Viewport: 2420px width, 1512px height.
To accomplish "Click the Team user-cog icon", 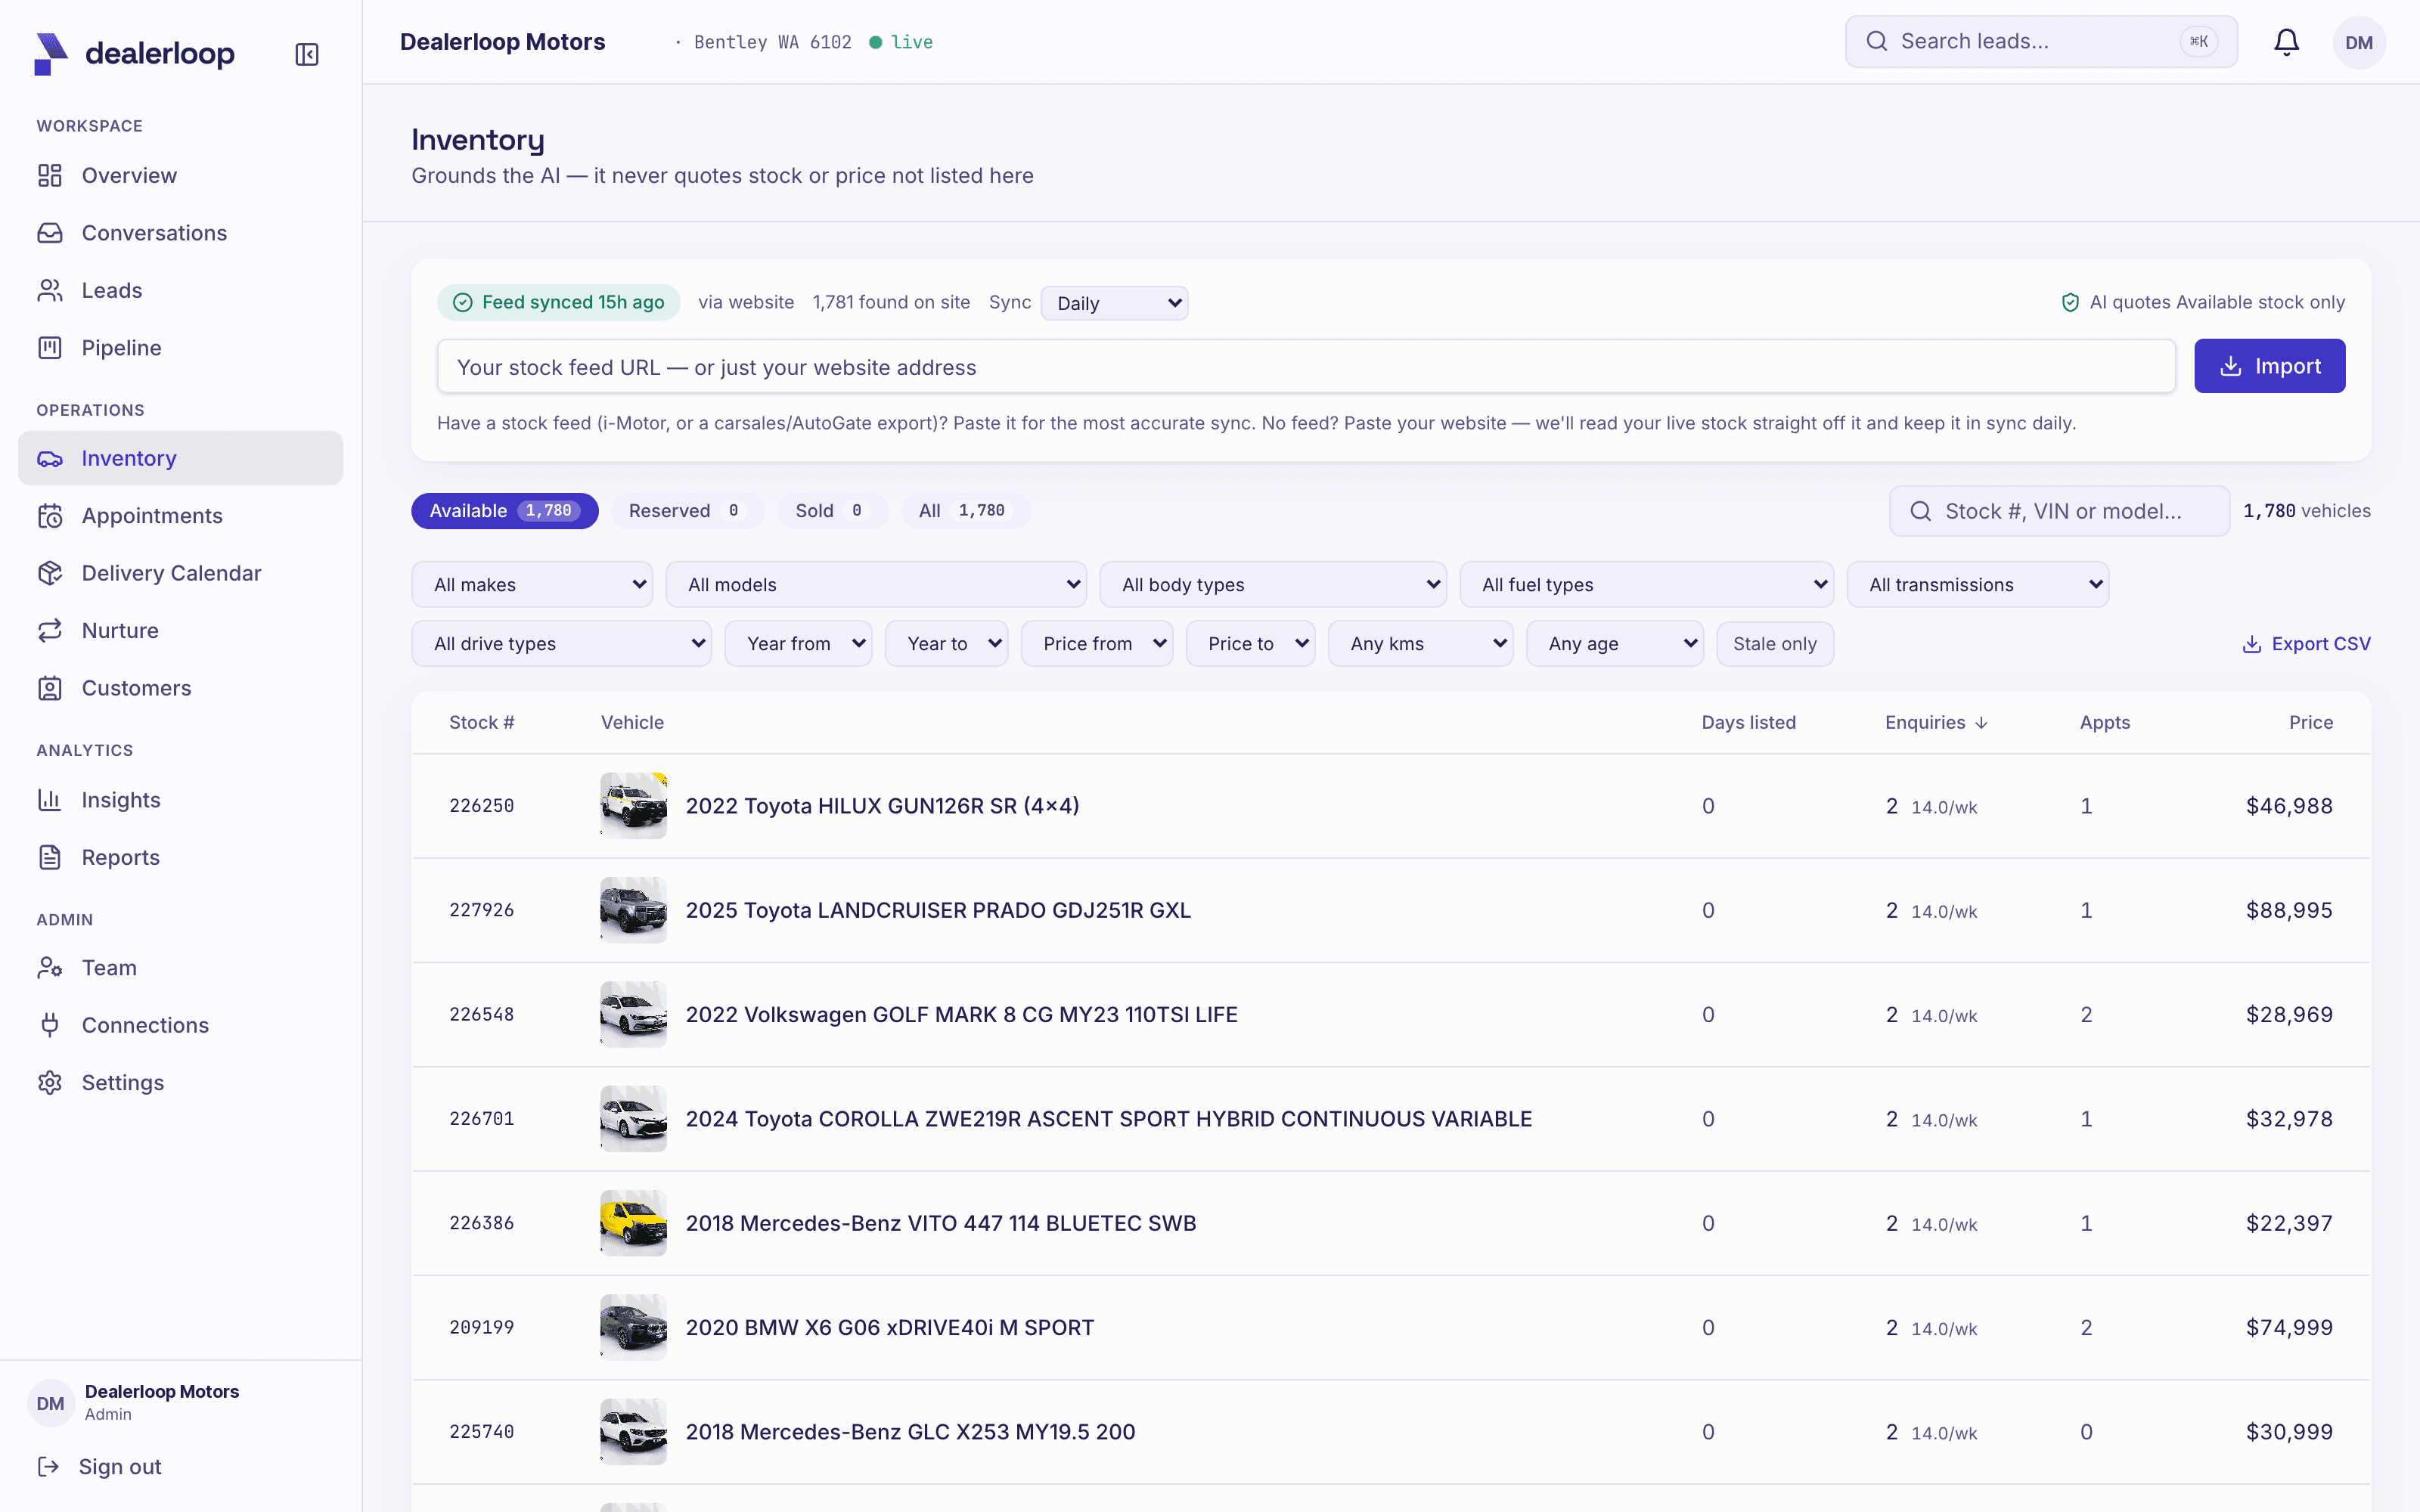I will click(x=50, y=968).
